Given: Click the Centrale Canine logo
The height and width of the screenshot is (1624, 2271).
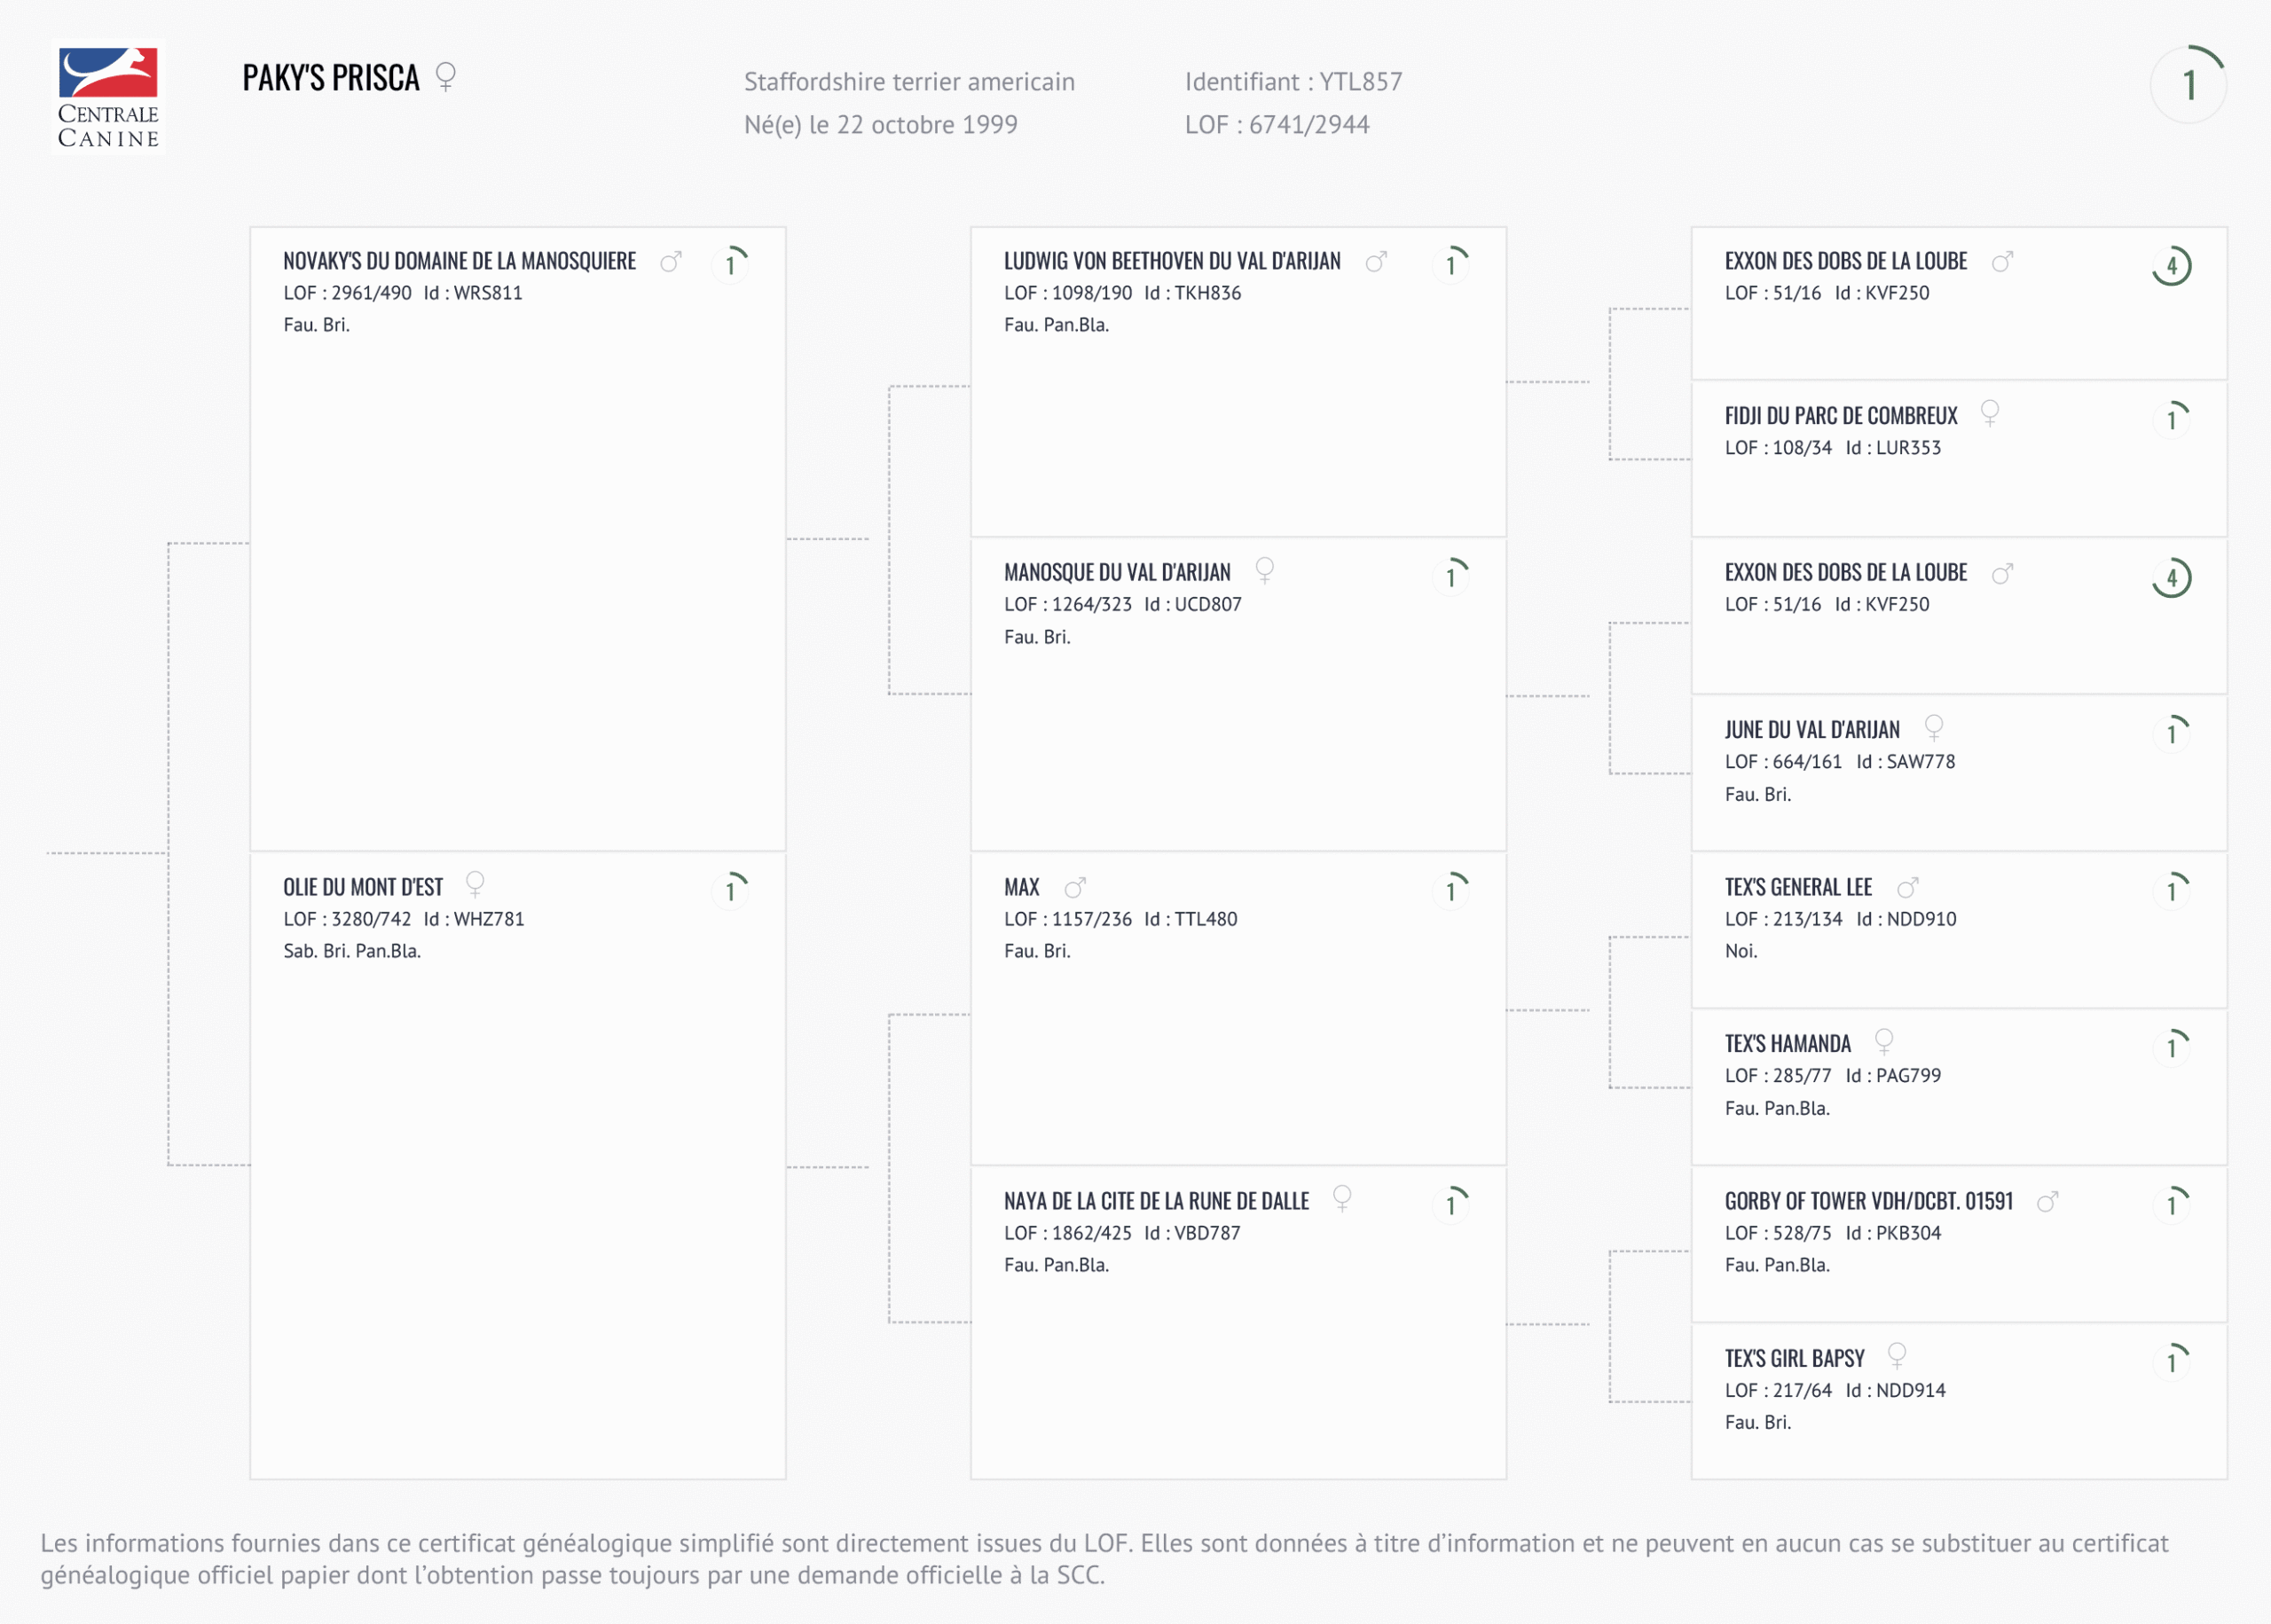Looking at the screenshot, I should click(x=108, y=97).
